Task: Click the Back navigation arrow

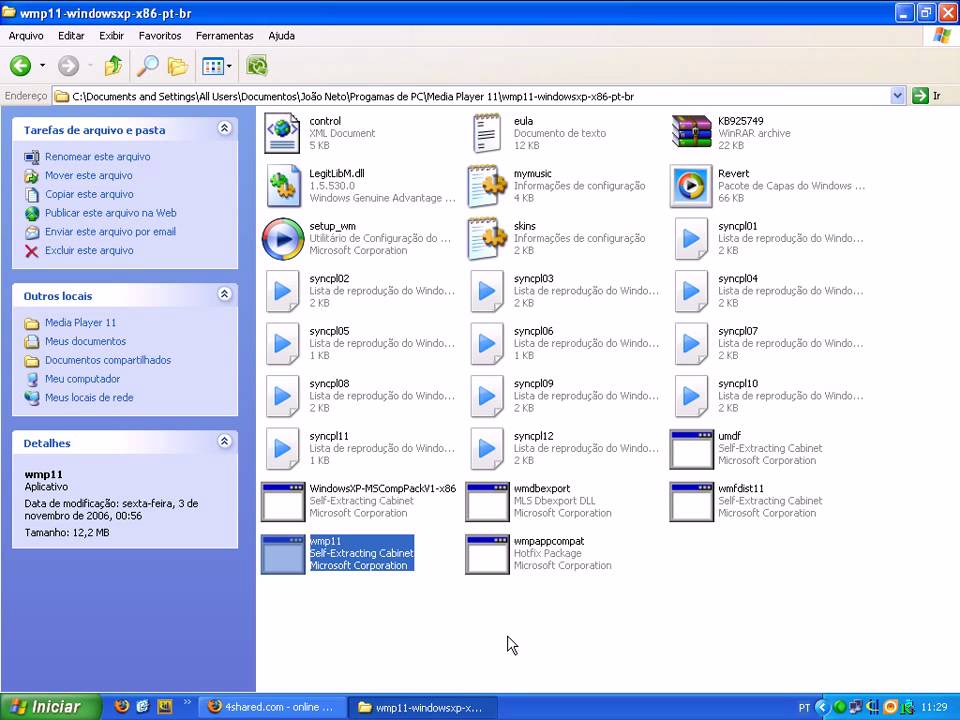Action: coord(20,66)
